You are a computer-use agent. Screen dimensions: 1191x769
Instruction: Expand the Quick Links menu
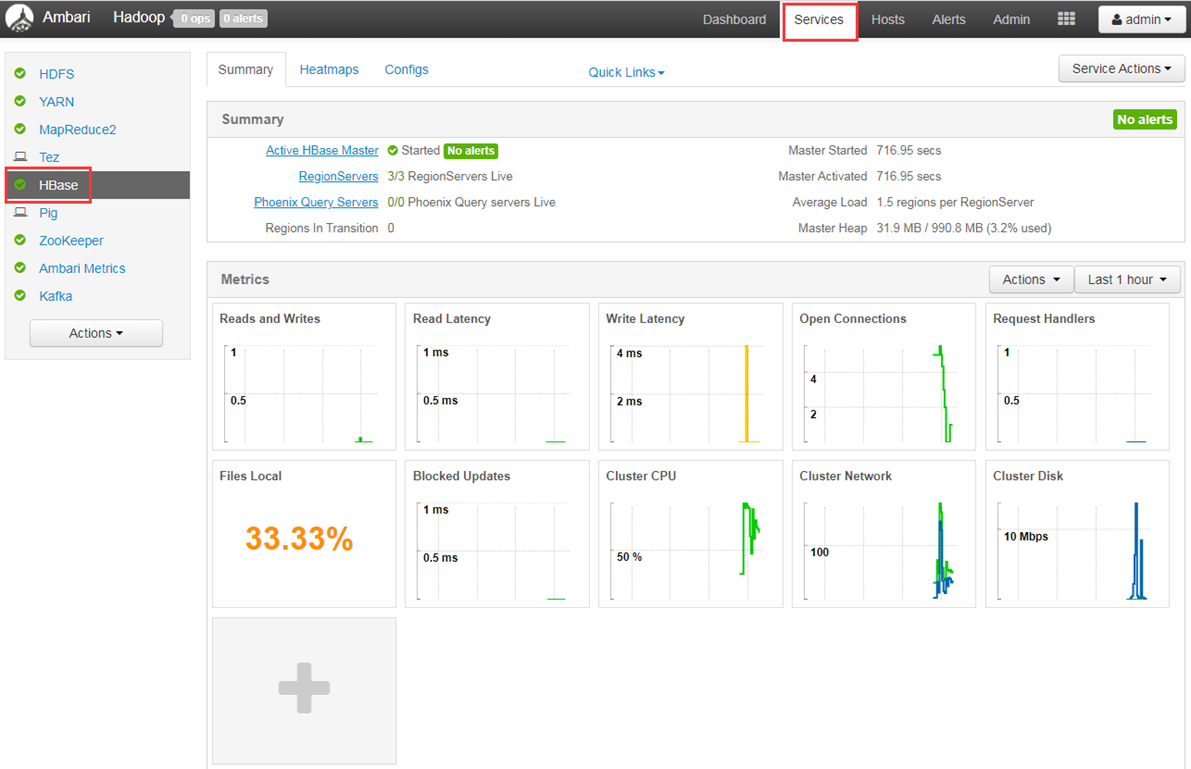pyautogui.click(x=627, y=72)
